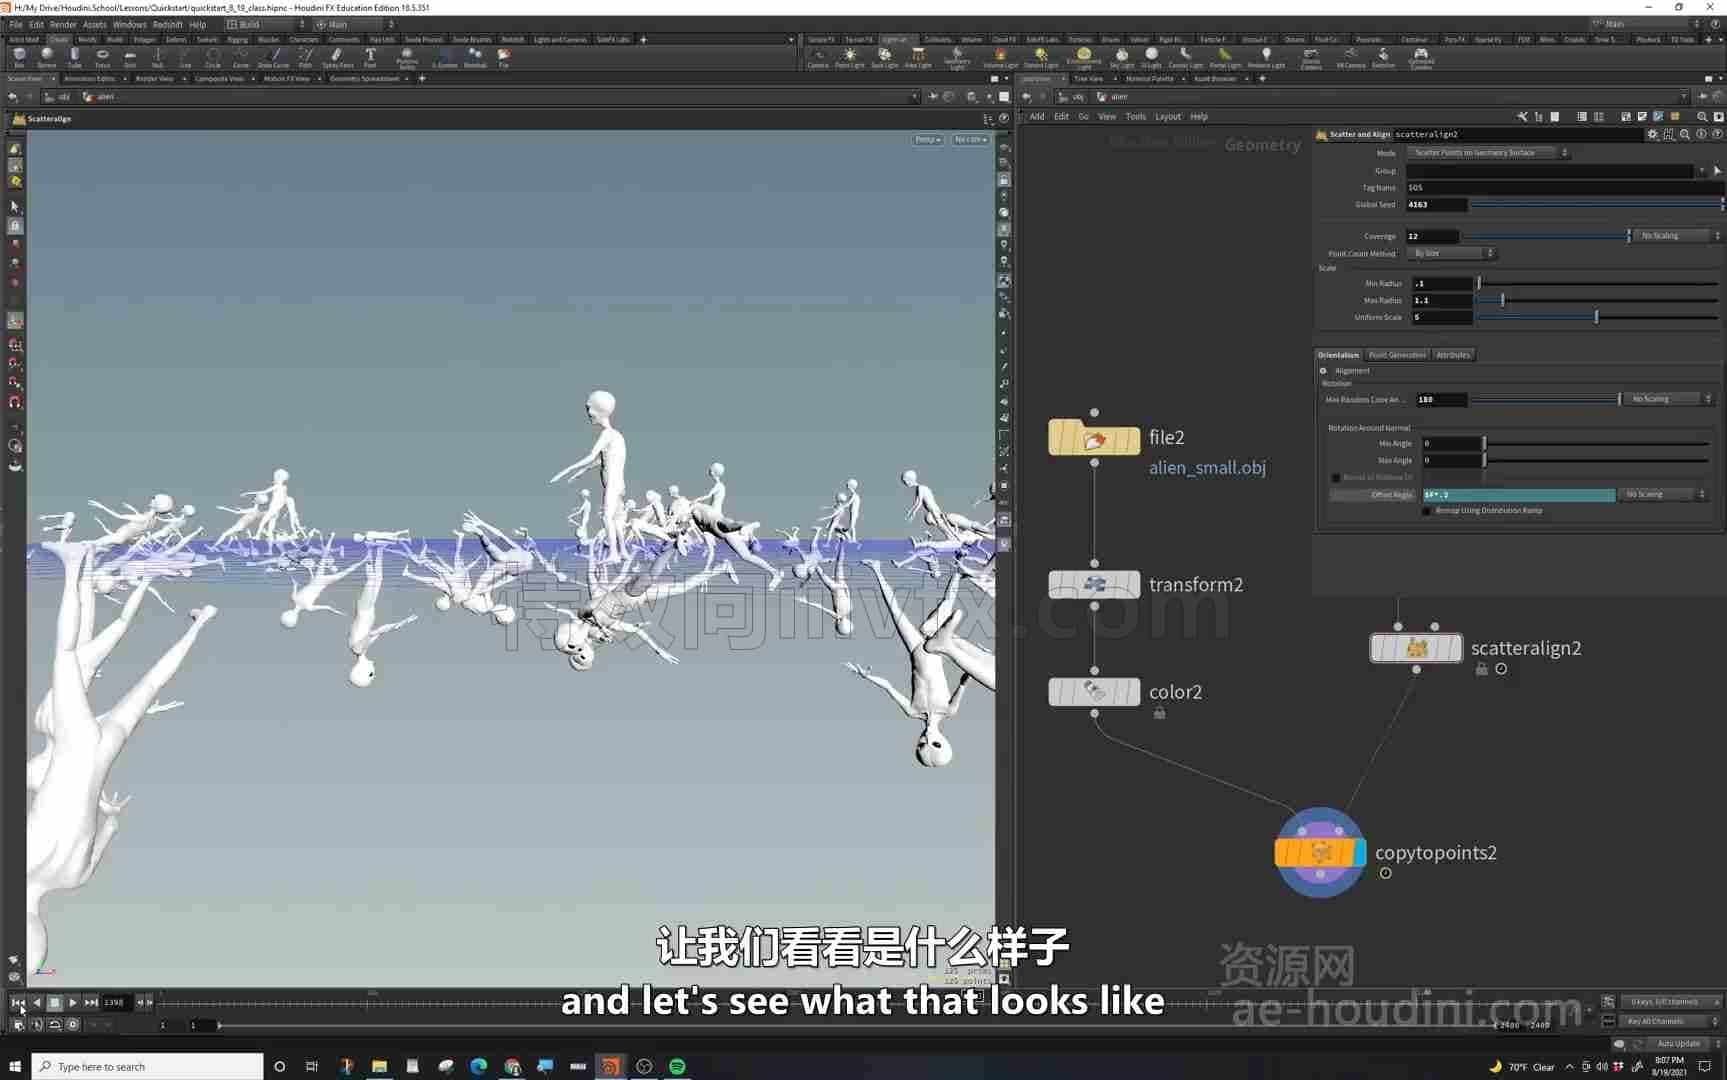
Task: Open the Point Count Method dropdown
Action: pos(1451,254)
